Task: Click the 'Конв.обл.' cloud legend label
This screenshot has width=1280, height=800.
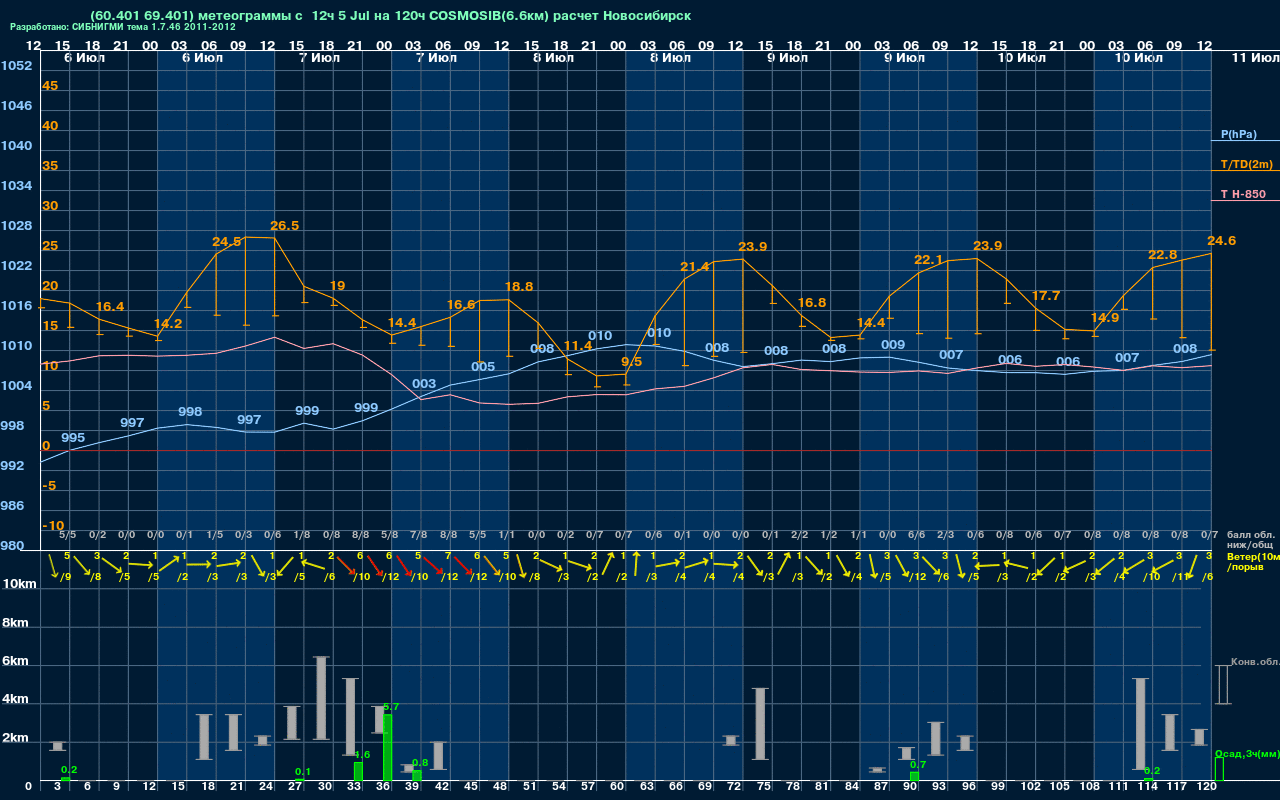Action: [x=1254, y=662]
